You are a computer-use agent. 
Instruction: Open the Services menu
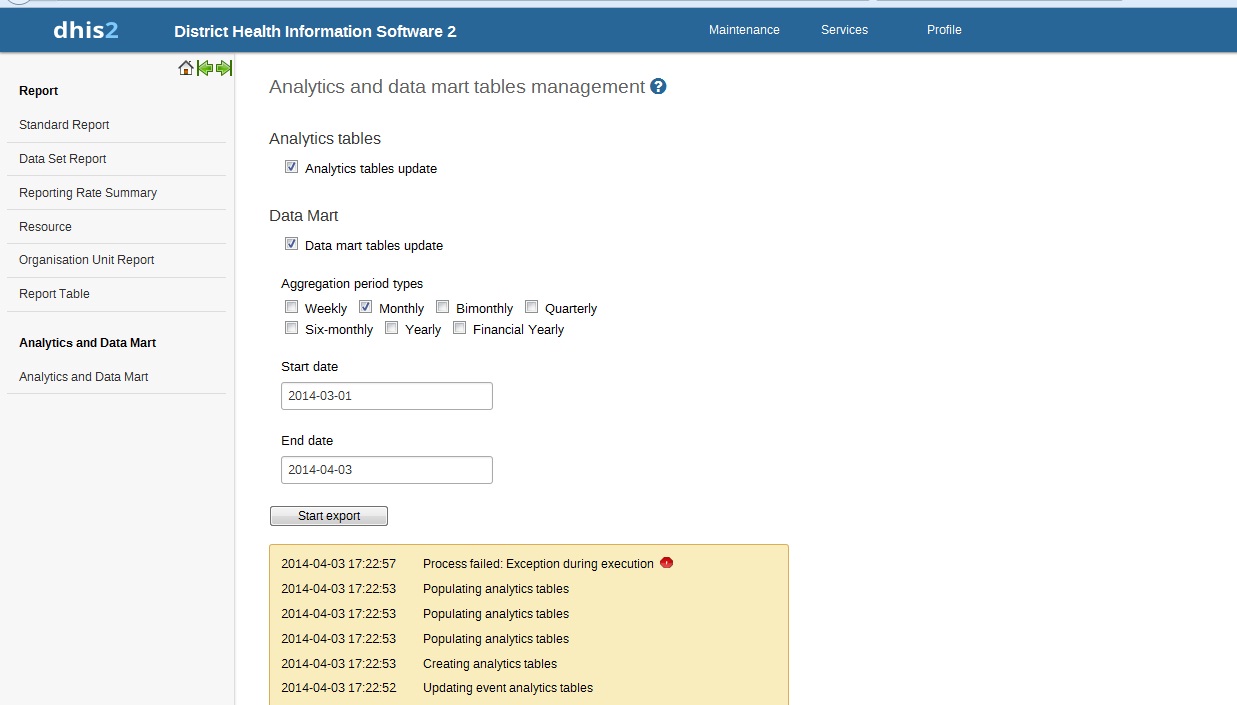pyautogui.click(x=844, y=30)
